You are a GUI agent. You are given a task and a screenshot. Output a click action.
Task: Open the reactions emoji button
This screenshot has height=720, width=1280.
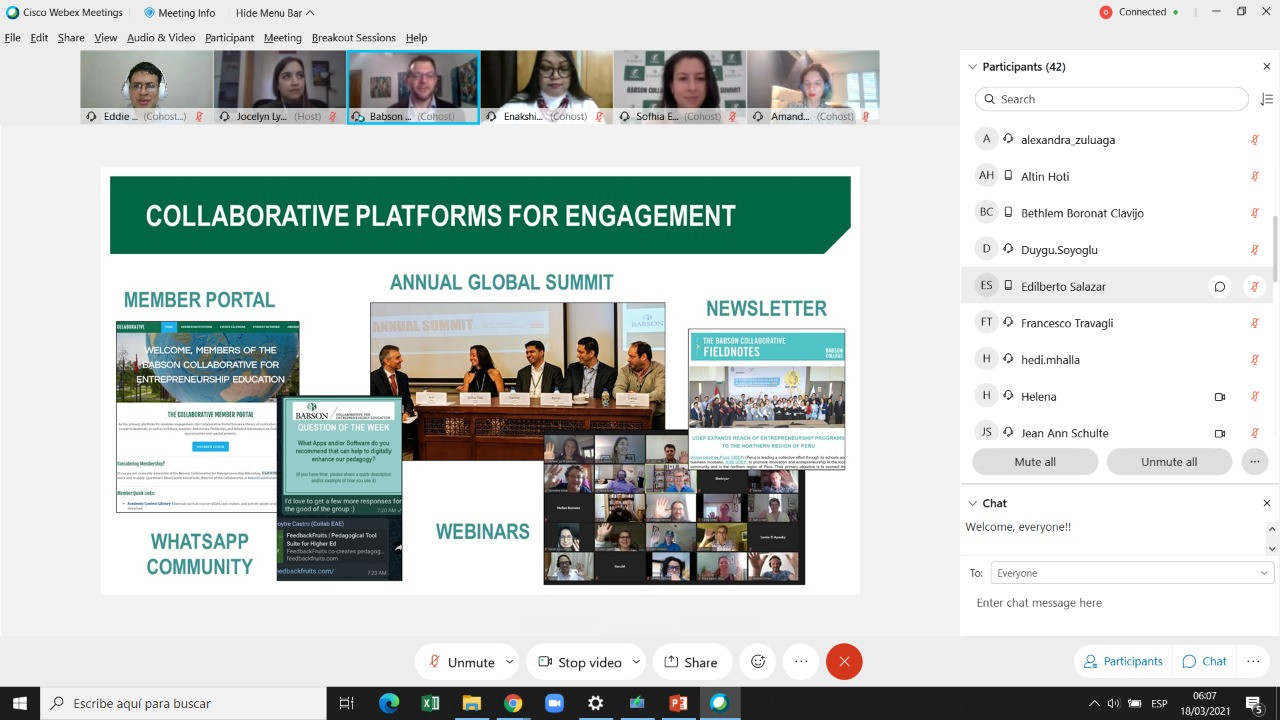[x=758, y=662]
